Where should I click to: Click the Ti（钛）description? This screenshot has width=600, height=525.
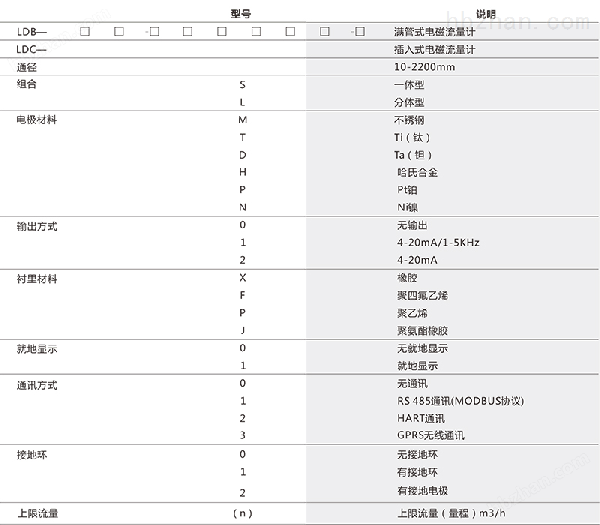click(412, 137)
